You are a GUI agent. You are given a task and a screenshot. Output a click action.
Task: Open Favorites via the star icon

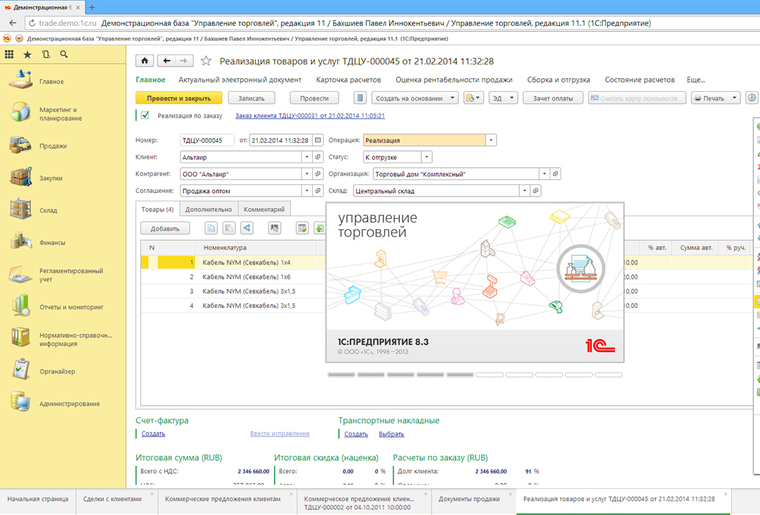[x=27, y=54]
